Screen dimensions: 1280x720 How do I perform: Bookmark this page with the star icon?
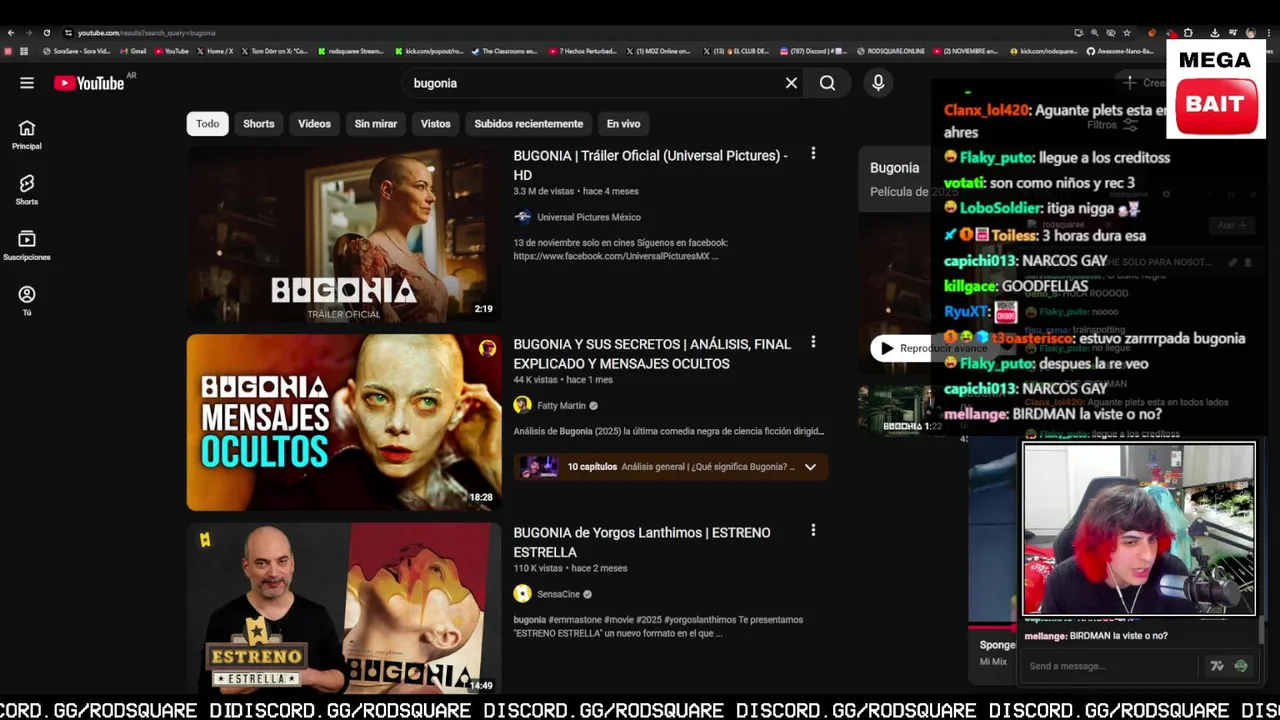[x=1127, y=33]
